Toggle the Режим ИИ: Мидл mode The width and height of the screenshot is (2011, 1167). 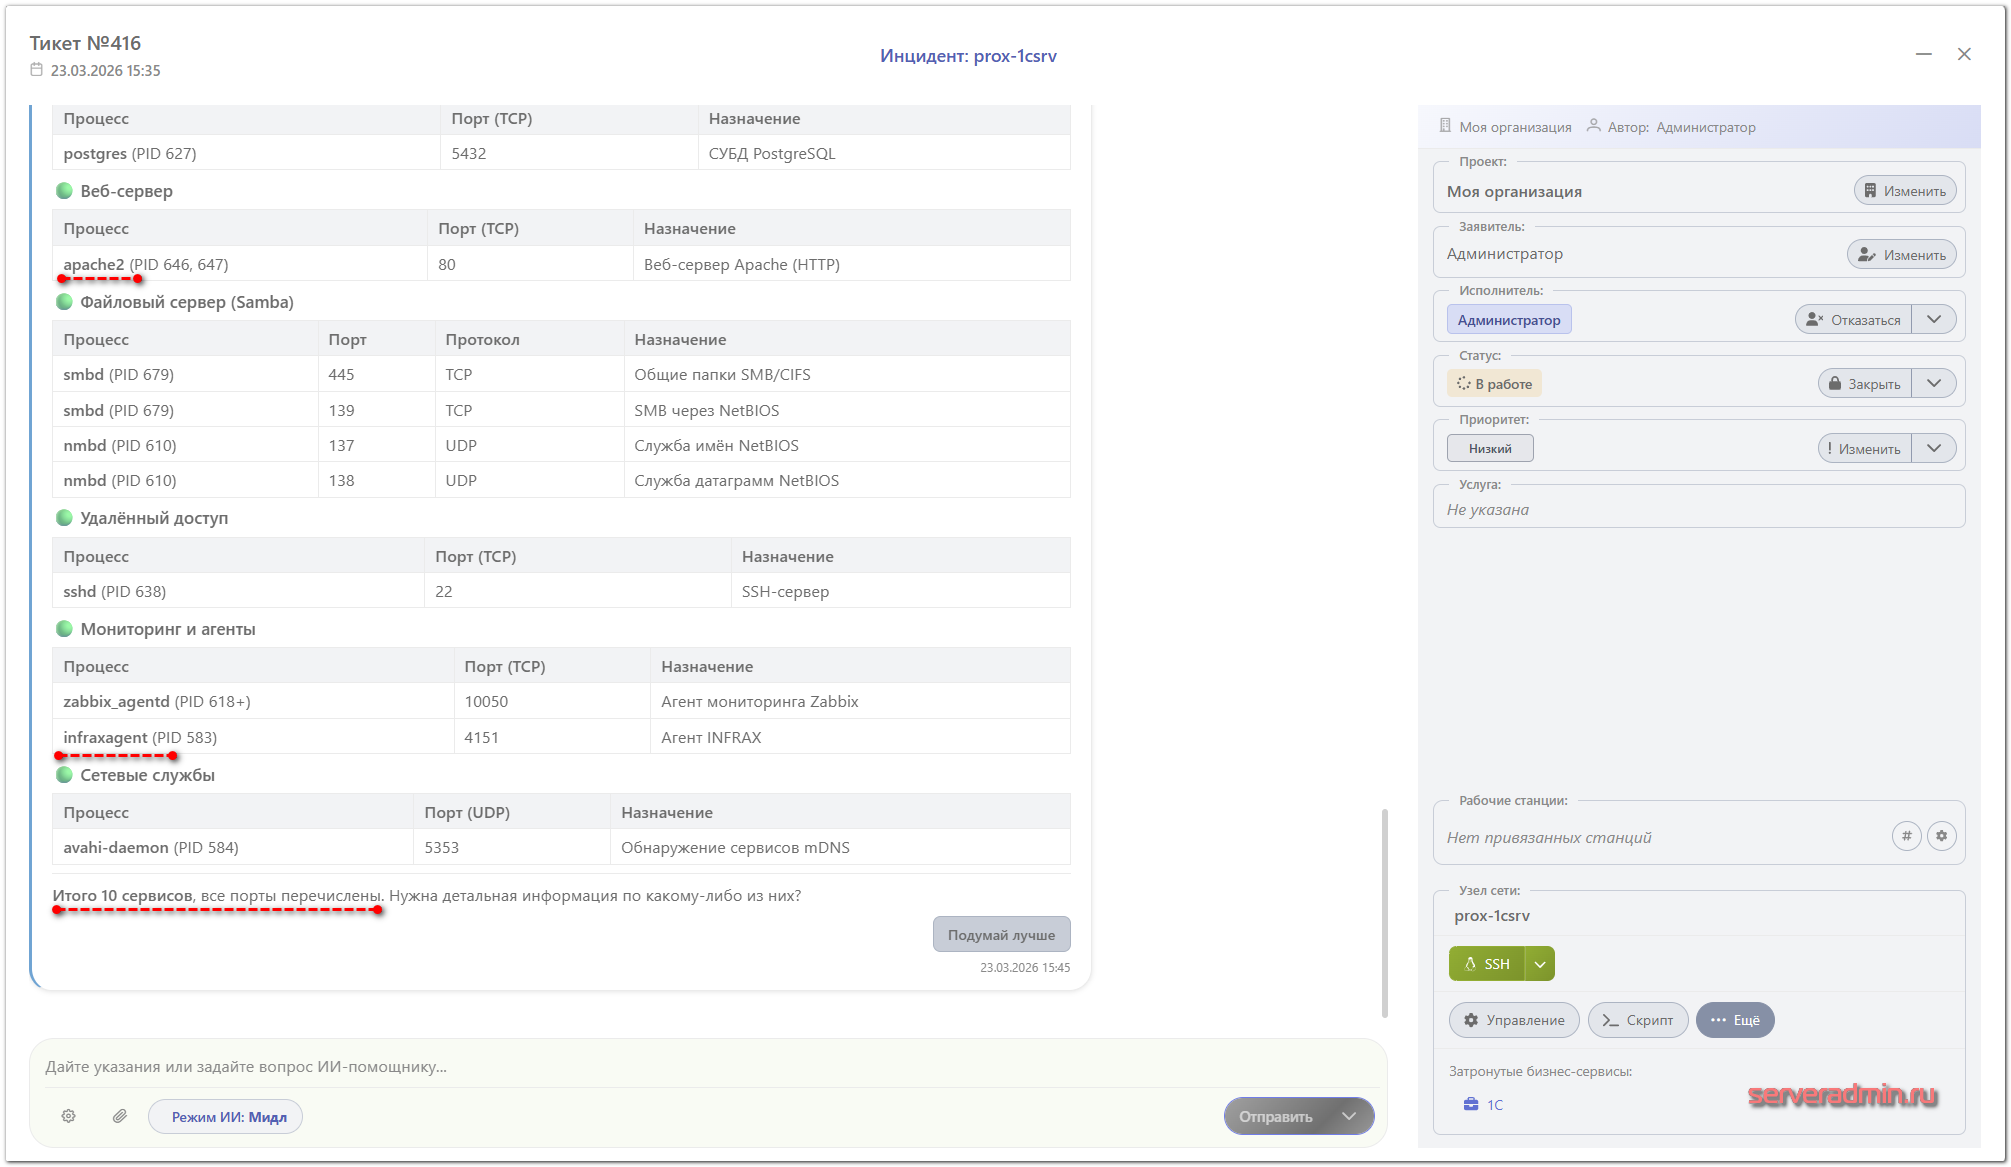(226, 1116)
